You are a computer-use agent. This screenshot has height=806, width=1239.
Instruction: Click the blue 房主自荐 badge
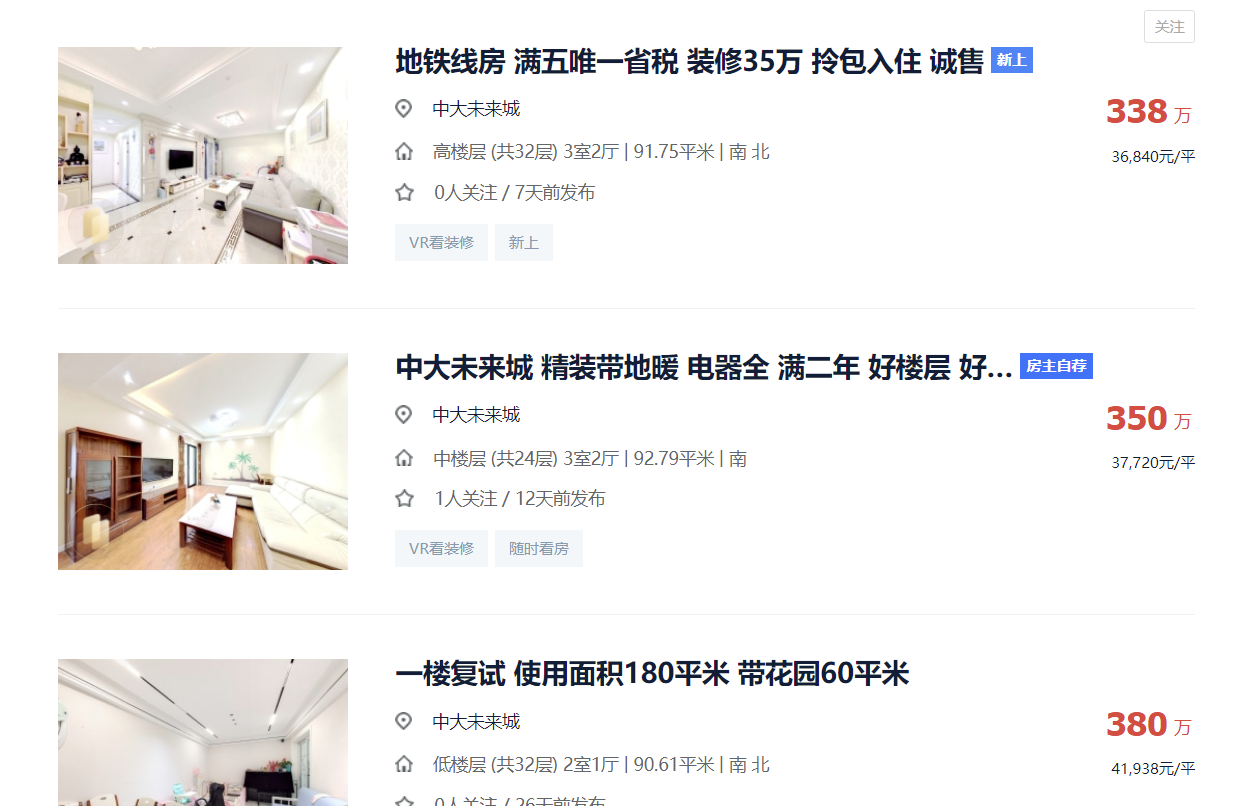point(1056,367)
